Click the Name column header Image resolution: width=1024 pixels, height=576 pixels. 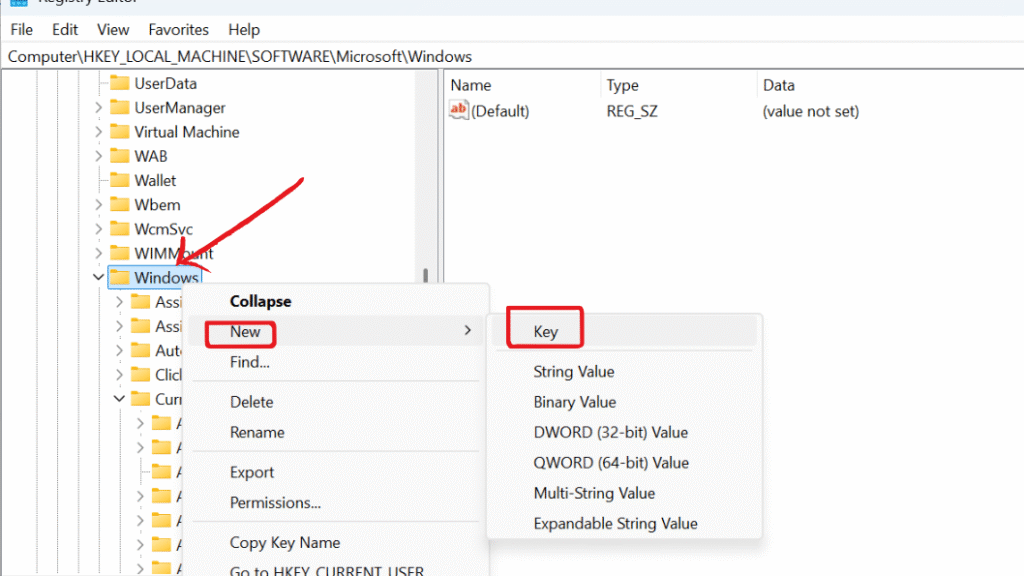pyautogui.click(x=470, y=85)
